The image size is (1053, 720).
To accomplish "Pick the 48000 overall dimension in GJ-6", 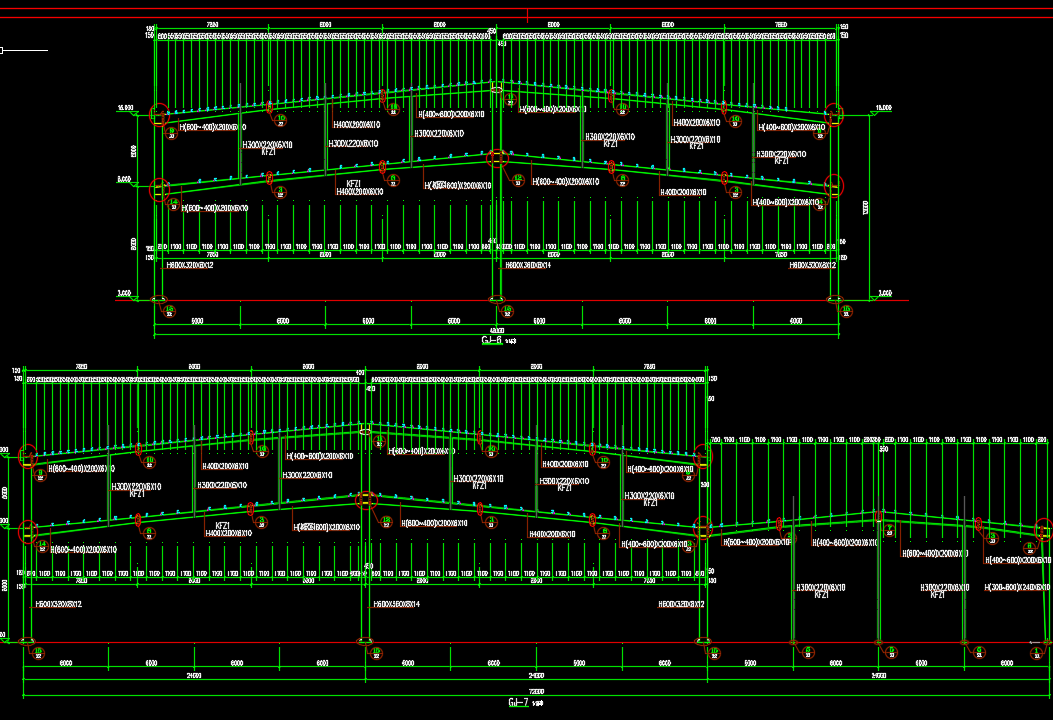I will pos(497,330).
